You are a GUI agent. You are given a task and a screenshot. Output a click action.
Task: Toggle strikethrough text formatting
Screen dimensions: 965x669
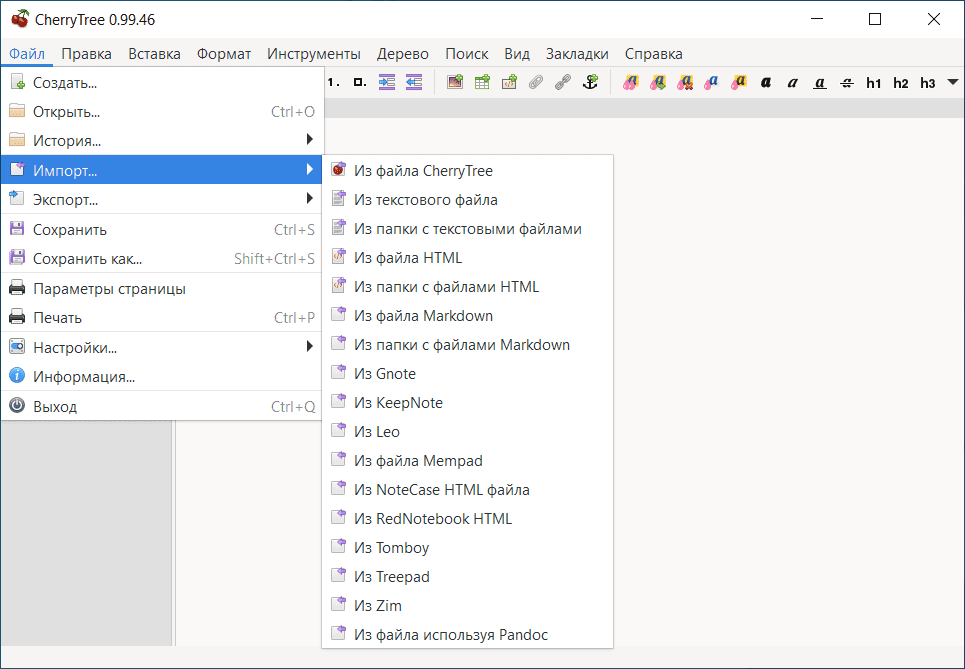pos(847,82)
